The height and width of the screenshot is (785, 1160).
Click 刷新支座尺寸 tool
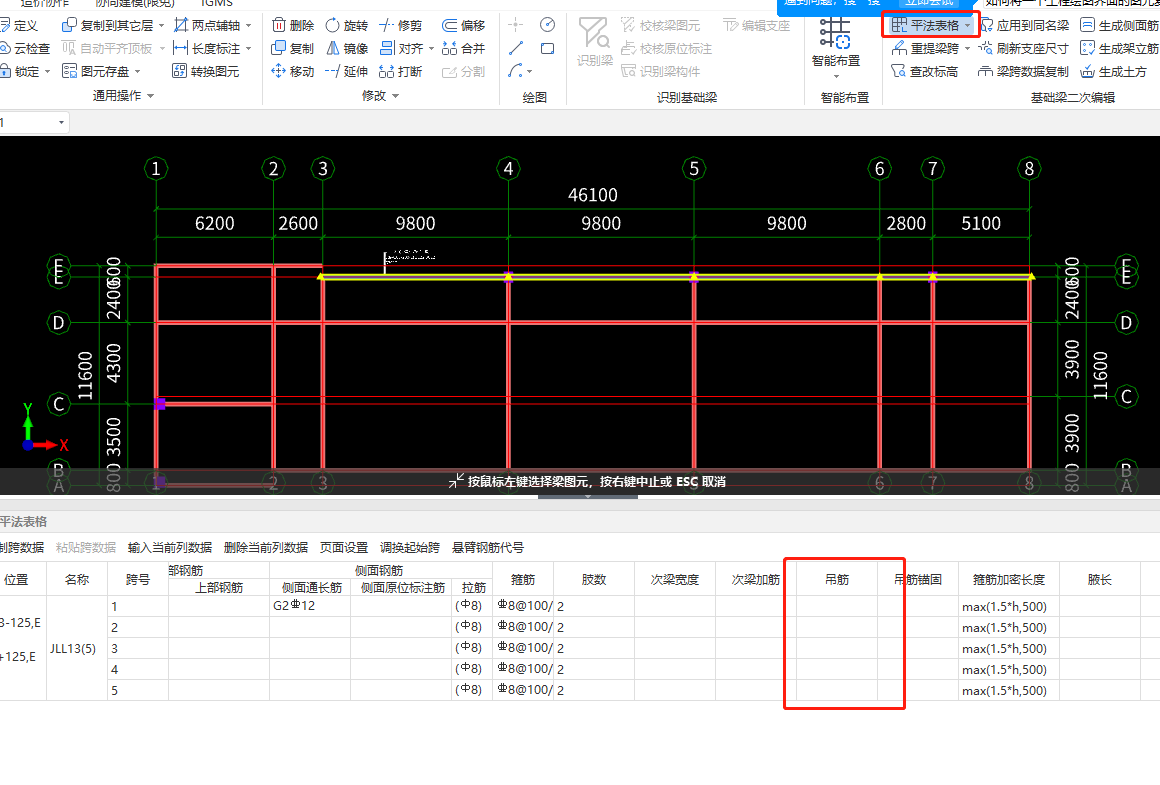1024,48
